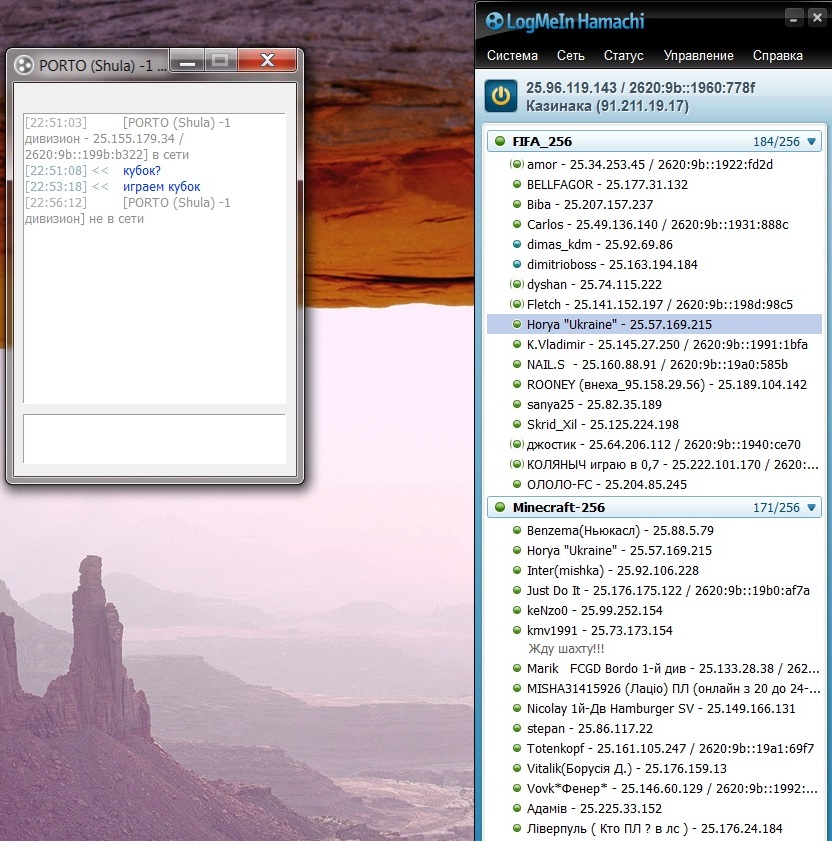Click the 184/256 member count
The height and width of the screenshot is (841, 832).
click(x=776, y=142)
